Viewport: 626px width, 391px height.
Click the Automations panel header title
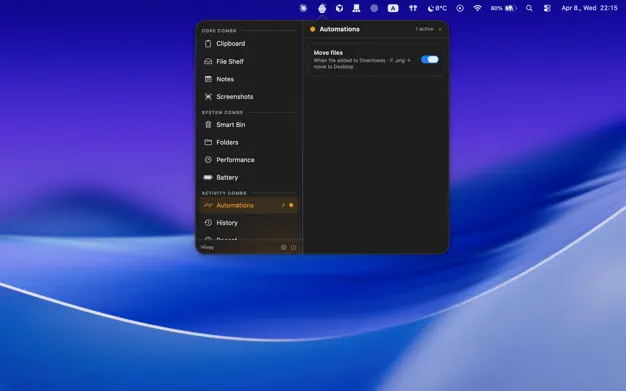tap(339, 29)
